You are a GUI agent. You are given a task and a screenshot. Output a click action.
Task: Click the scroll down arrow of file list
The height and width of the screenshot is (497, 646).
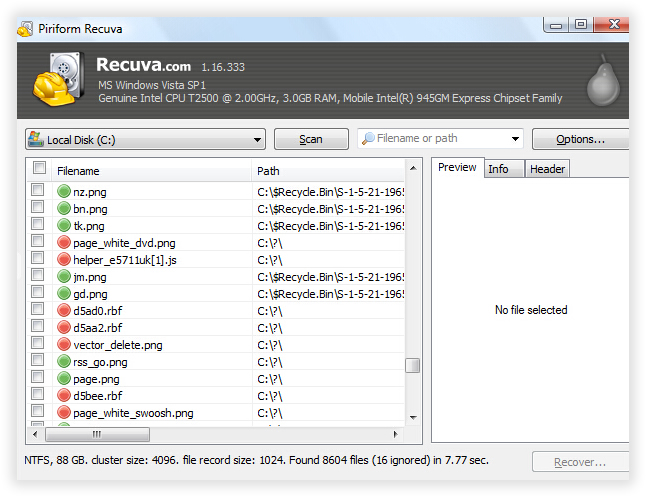coord(413,417)
